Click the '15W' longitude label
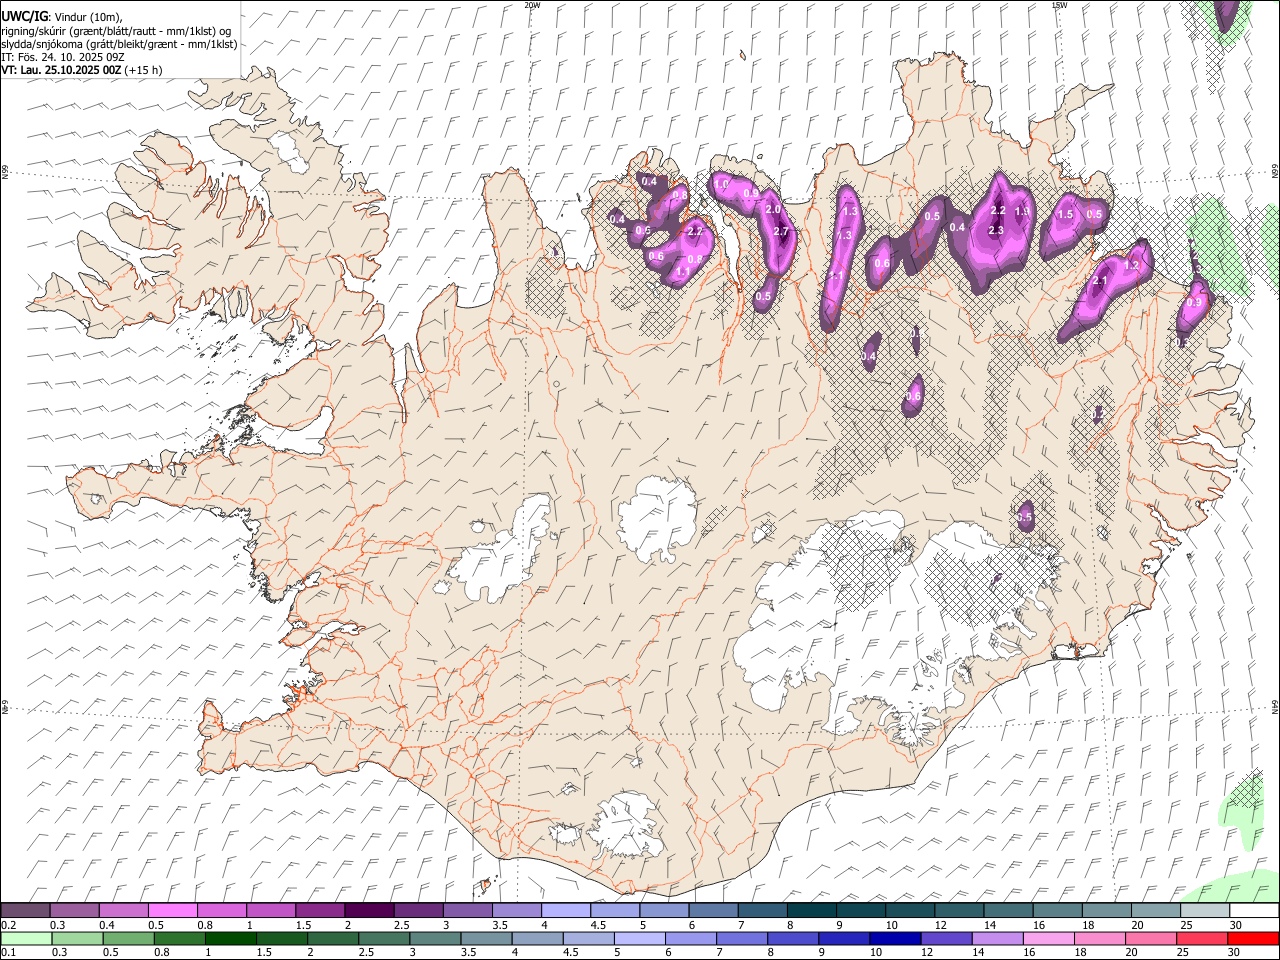Screen dimensions: 1280x960 point(1059,5)
